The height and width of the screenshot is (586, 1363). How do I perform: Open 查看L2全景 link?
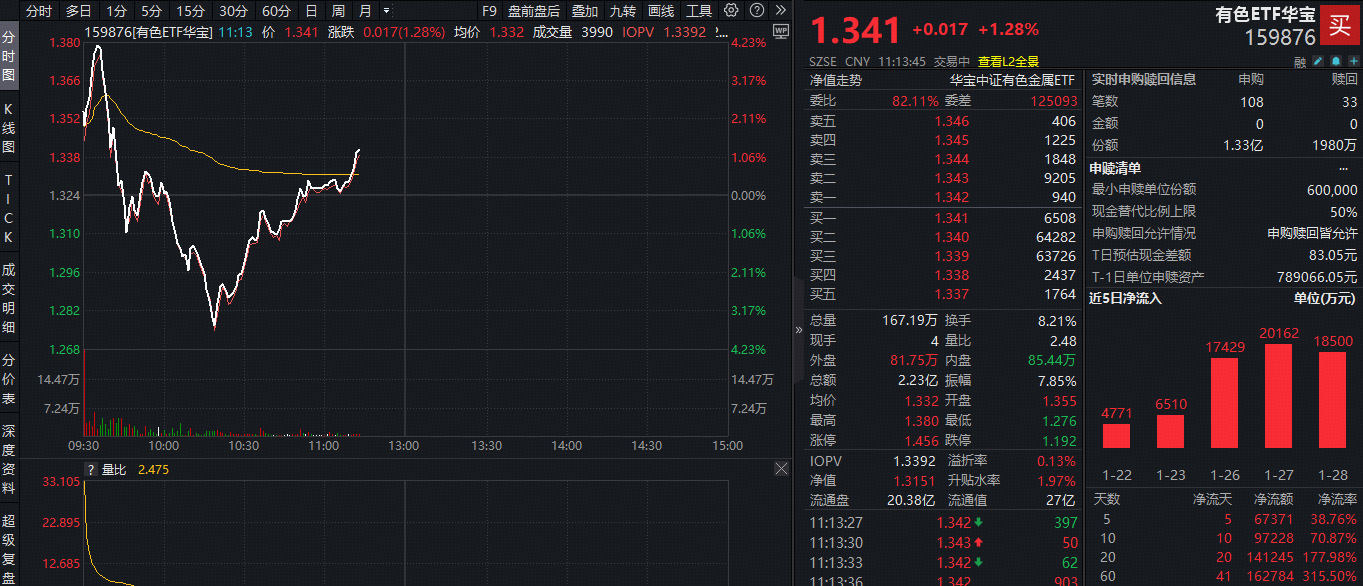click(x=1008, y=61)
